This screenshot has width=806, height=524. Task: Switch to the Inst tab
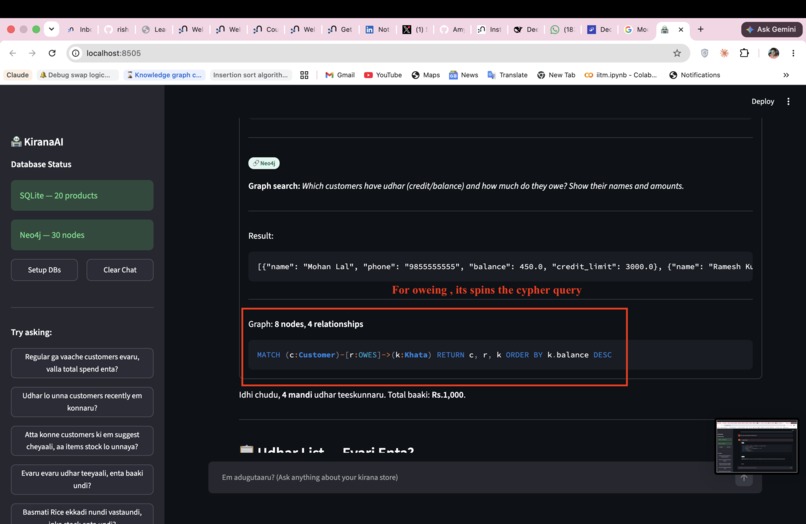point(488,30)
